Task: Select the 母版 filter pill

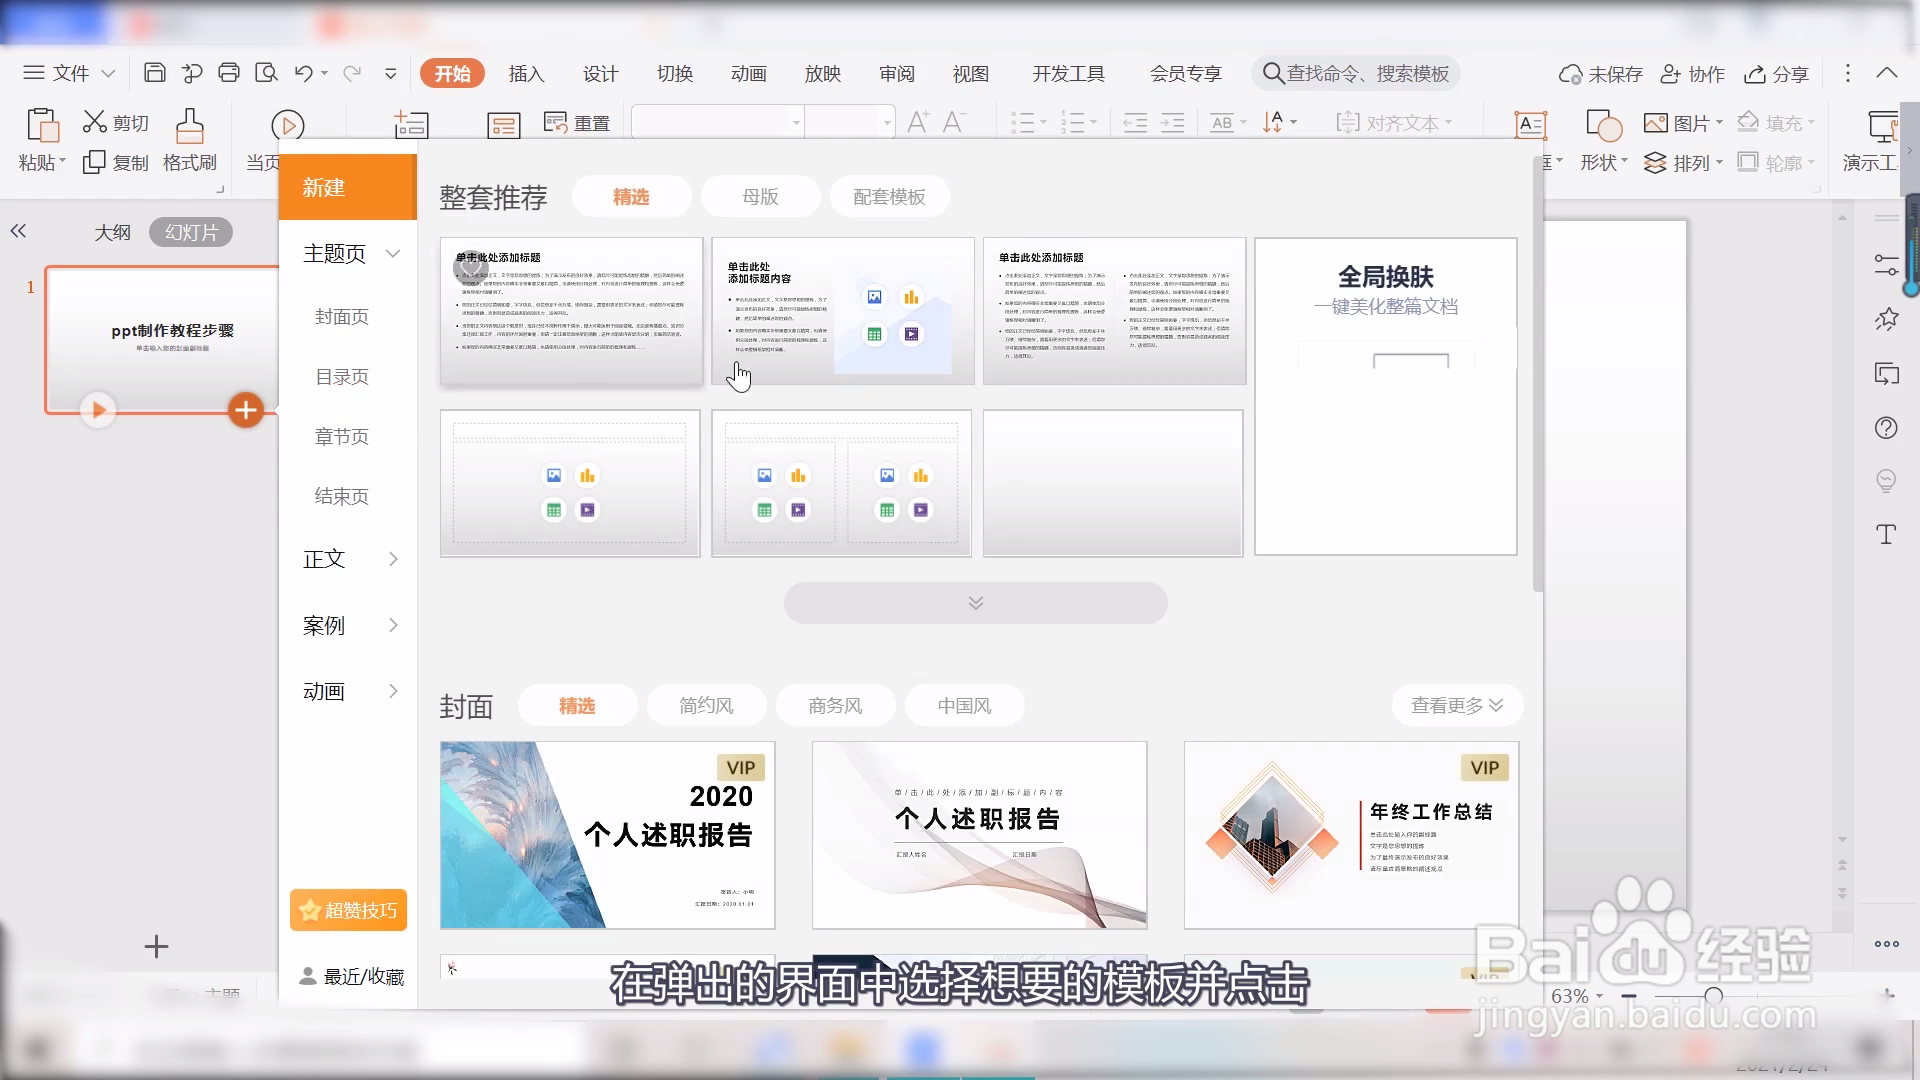Action: point(760,197)
